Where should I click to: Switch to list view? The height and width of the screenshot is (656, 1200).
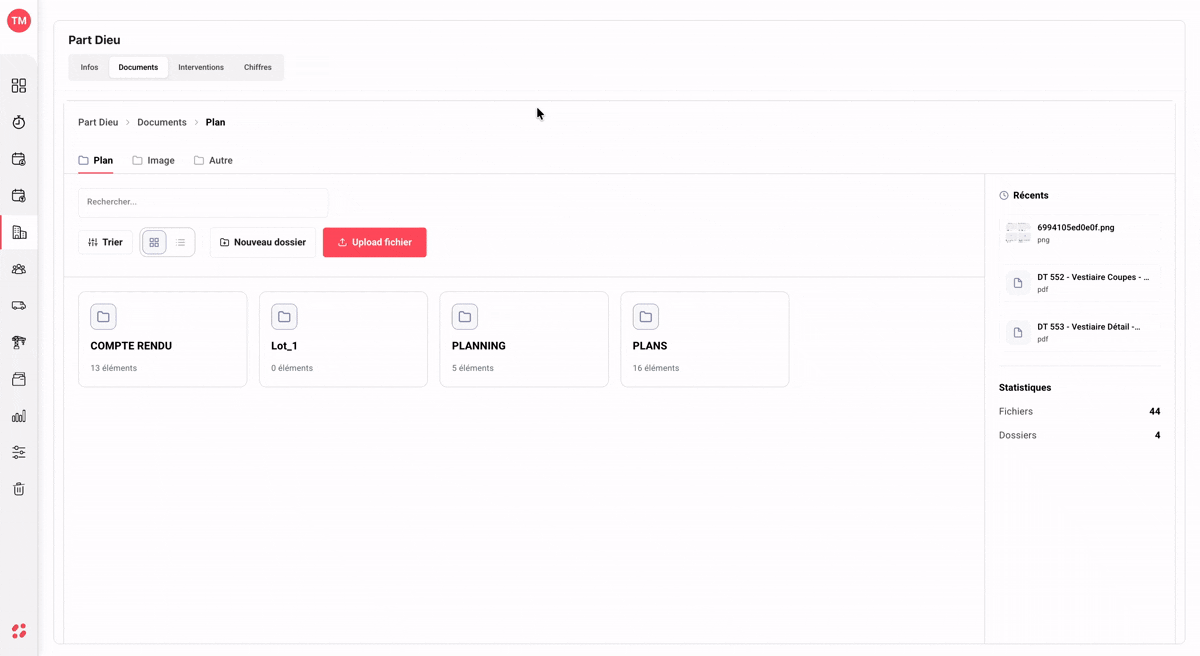click(181, 242)
